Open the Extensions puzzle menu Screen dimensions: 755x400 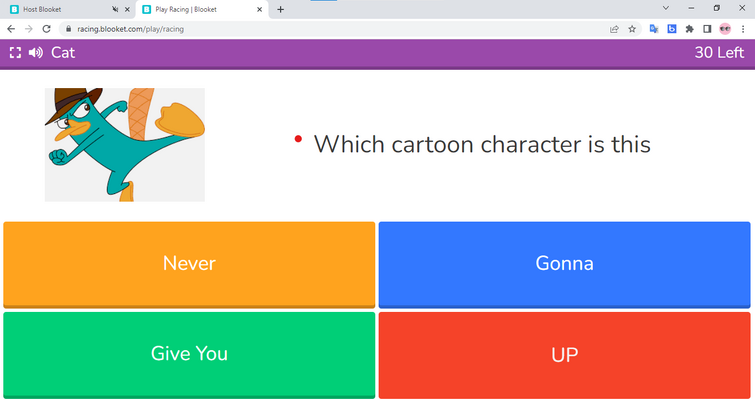tap(690, 29)
